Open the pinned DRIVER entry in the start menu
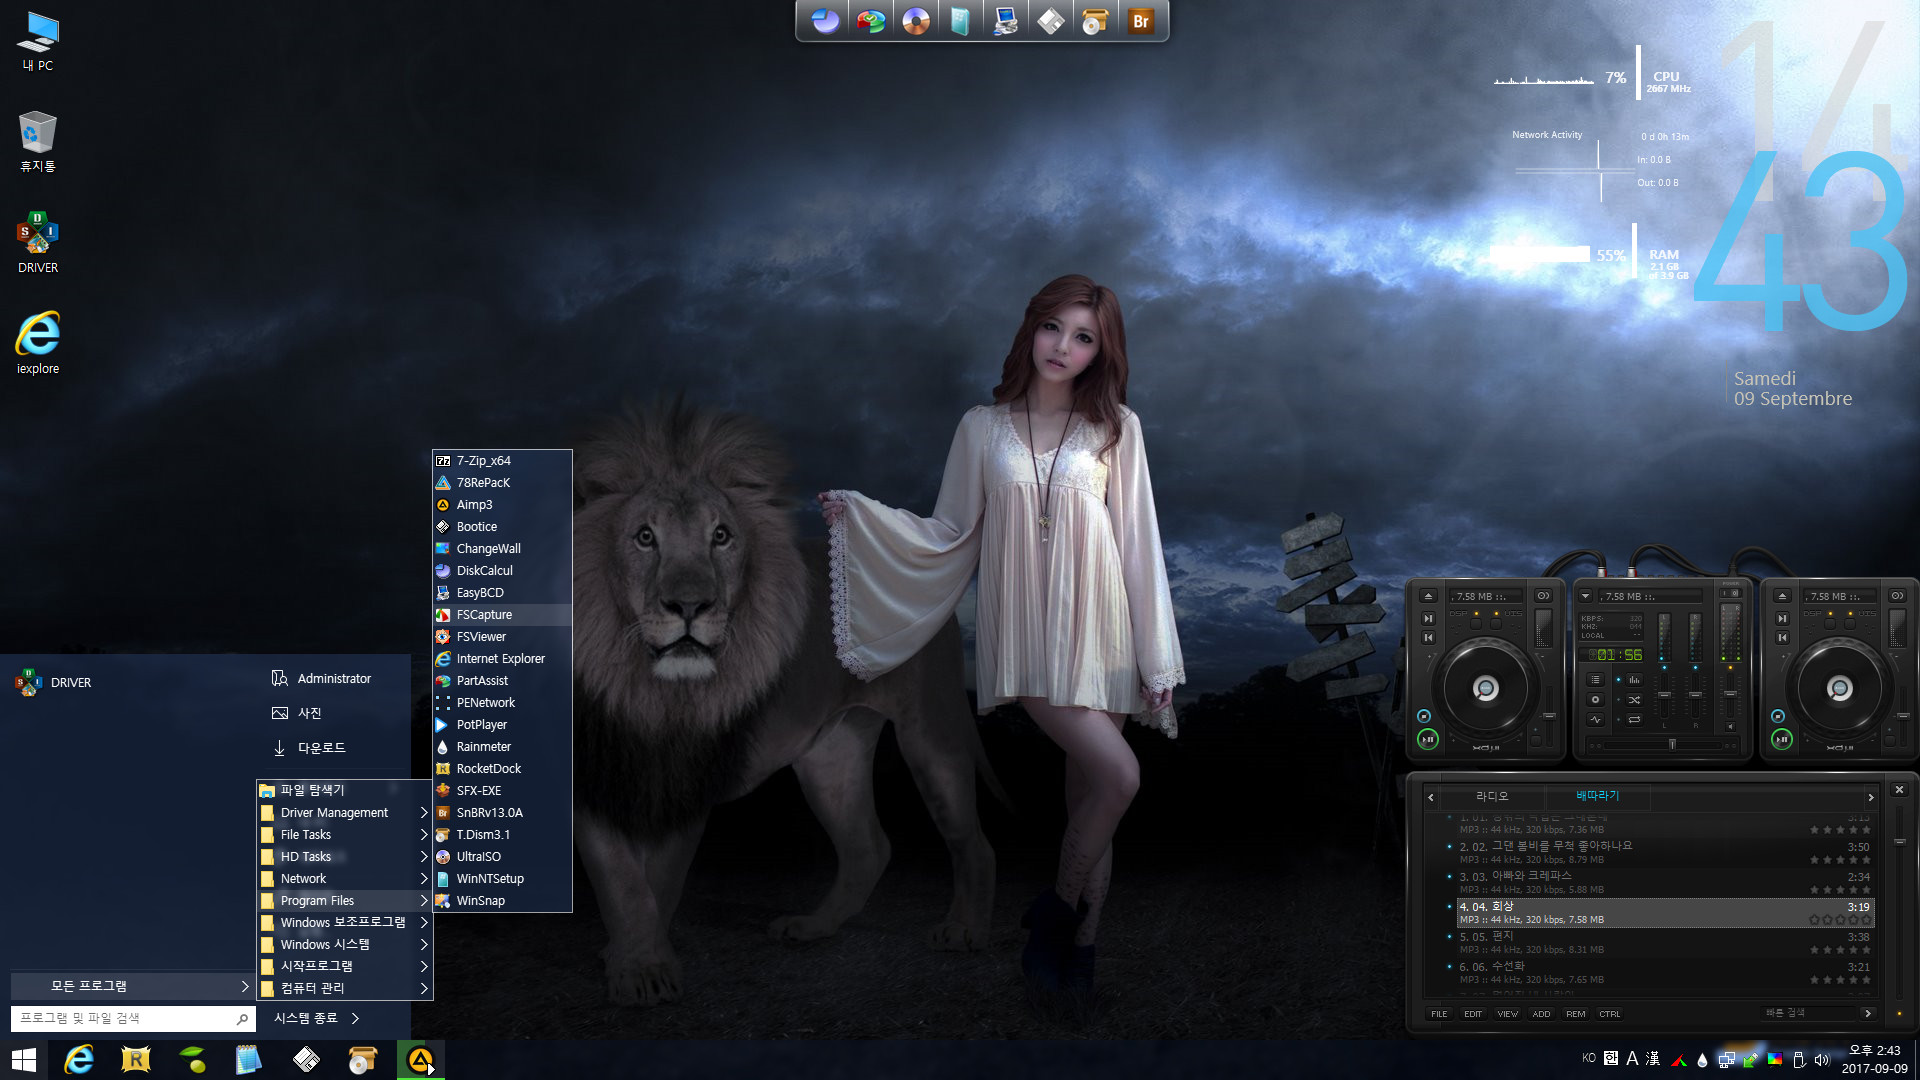This screenshot has height=1080, width=1920. pyautogui.click(x=54, y=683)
